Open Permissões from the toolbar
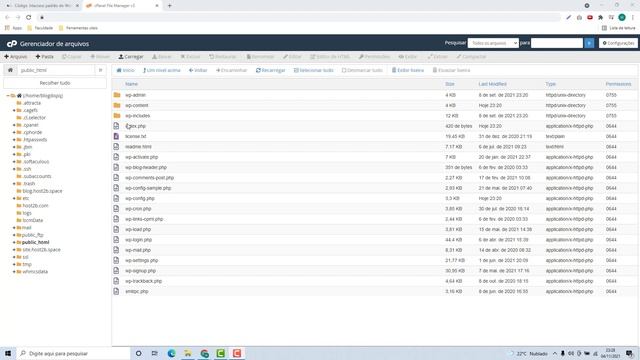This screenshot has height=360, width=640. (x=374, y=57)
